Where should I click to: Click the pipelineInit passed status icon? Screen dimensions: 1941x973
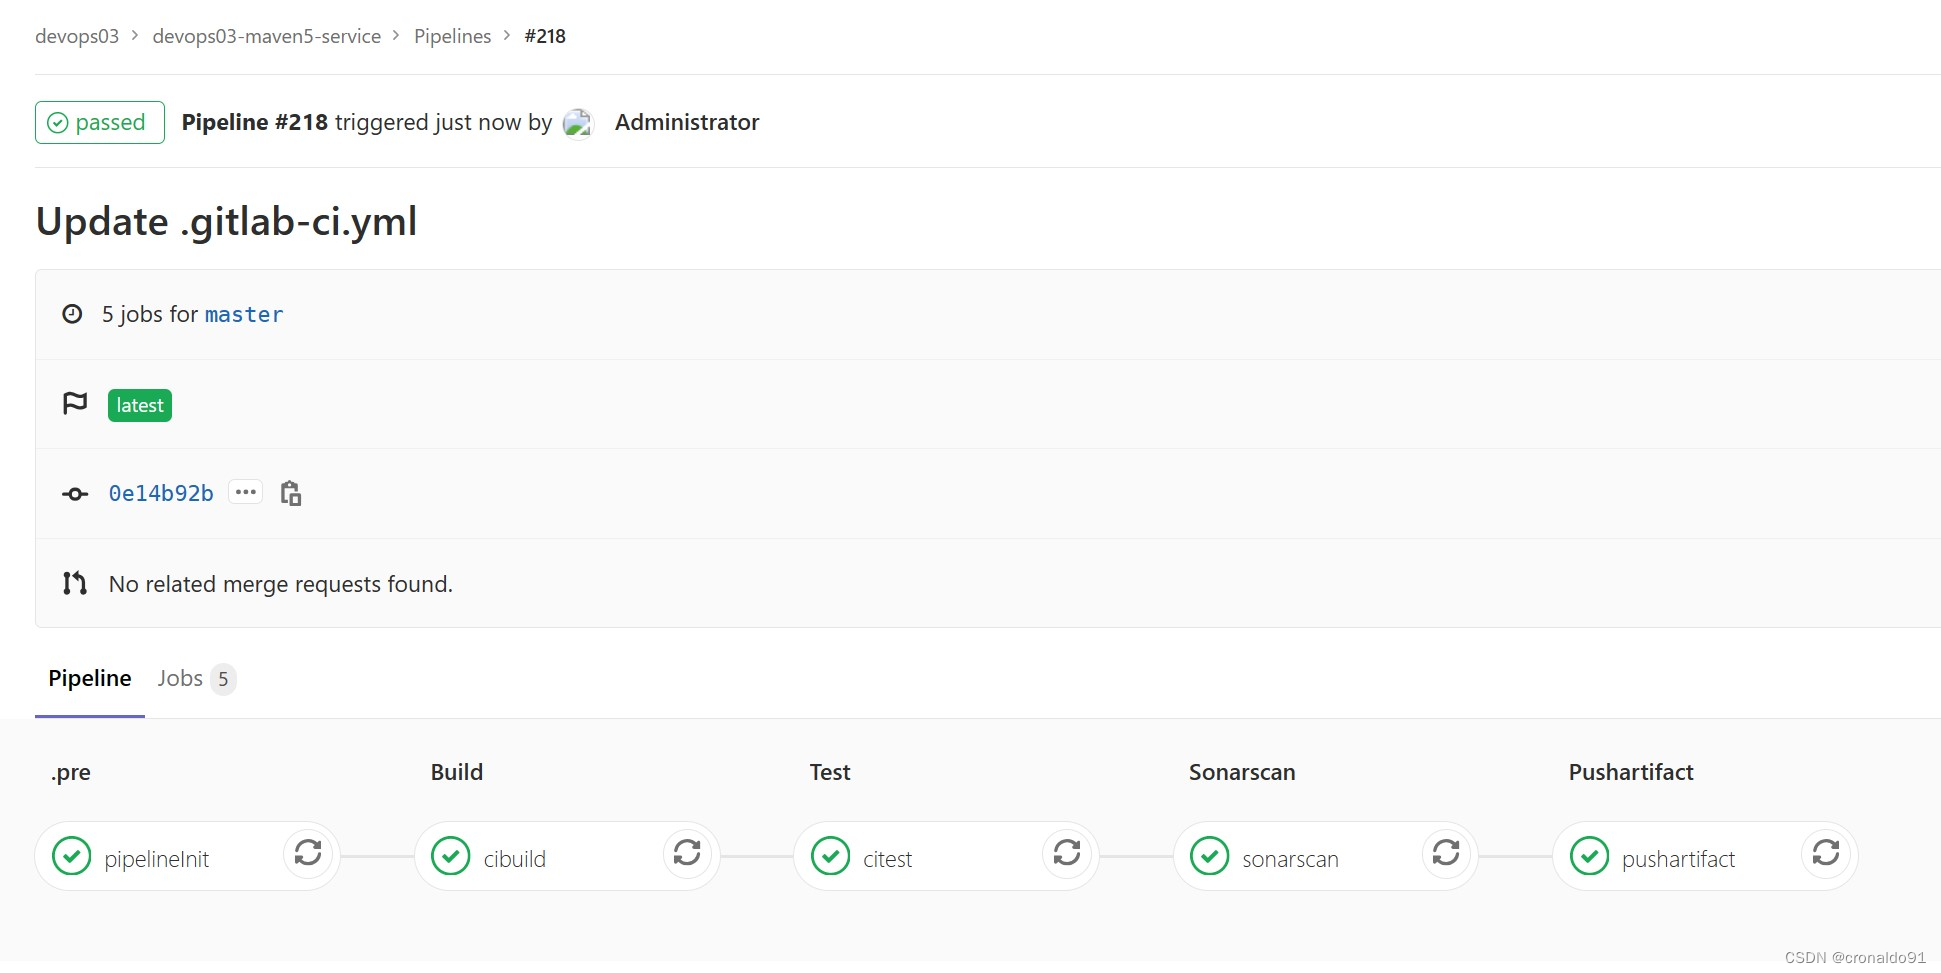point(71,856)
